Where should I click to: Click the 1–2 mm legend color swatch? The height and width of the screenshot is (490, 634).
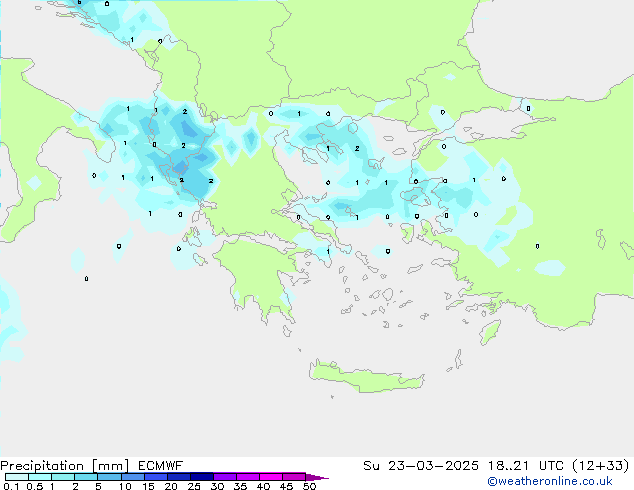pyautogui.click(x=63, y=477)
